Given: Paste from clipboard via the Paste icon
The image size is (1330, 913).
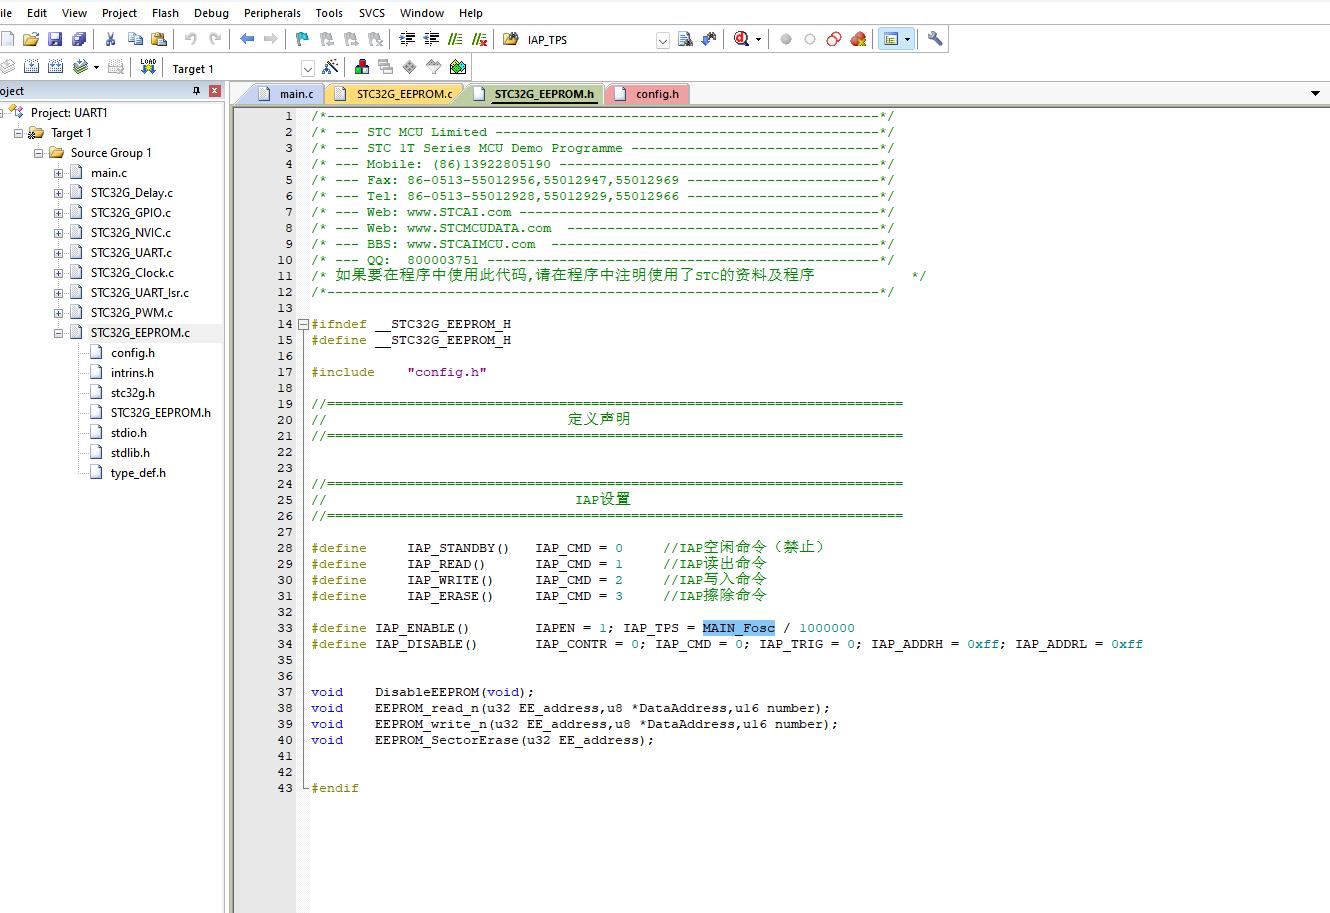Looking at the screenshot, I should click(x=159, y=39).
